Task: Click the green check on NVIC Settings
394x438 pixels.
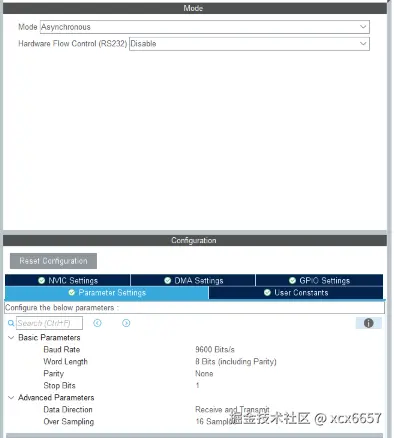Action: pyautogui.click(x=41, y=280)
